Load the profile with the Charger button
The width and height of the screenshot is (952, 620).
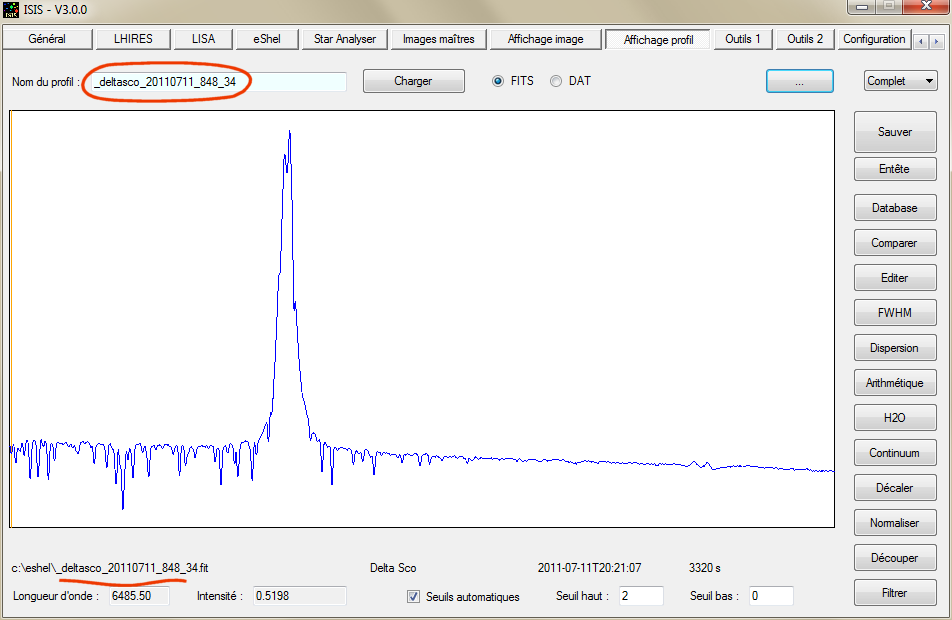pos(413,81)
